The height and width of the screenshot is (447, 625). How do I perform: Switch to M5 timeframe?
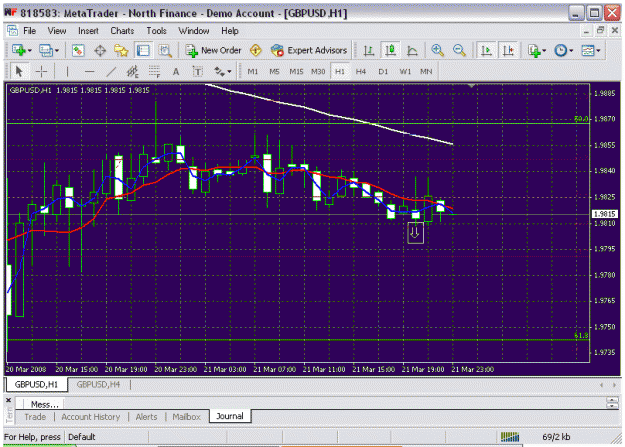tap(274, 72)
